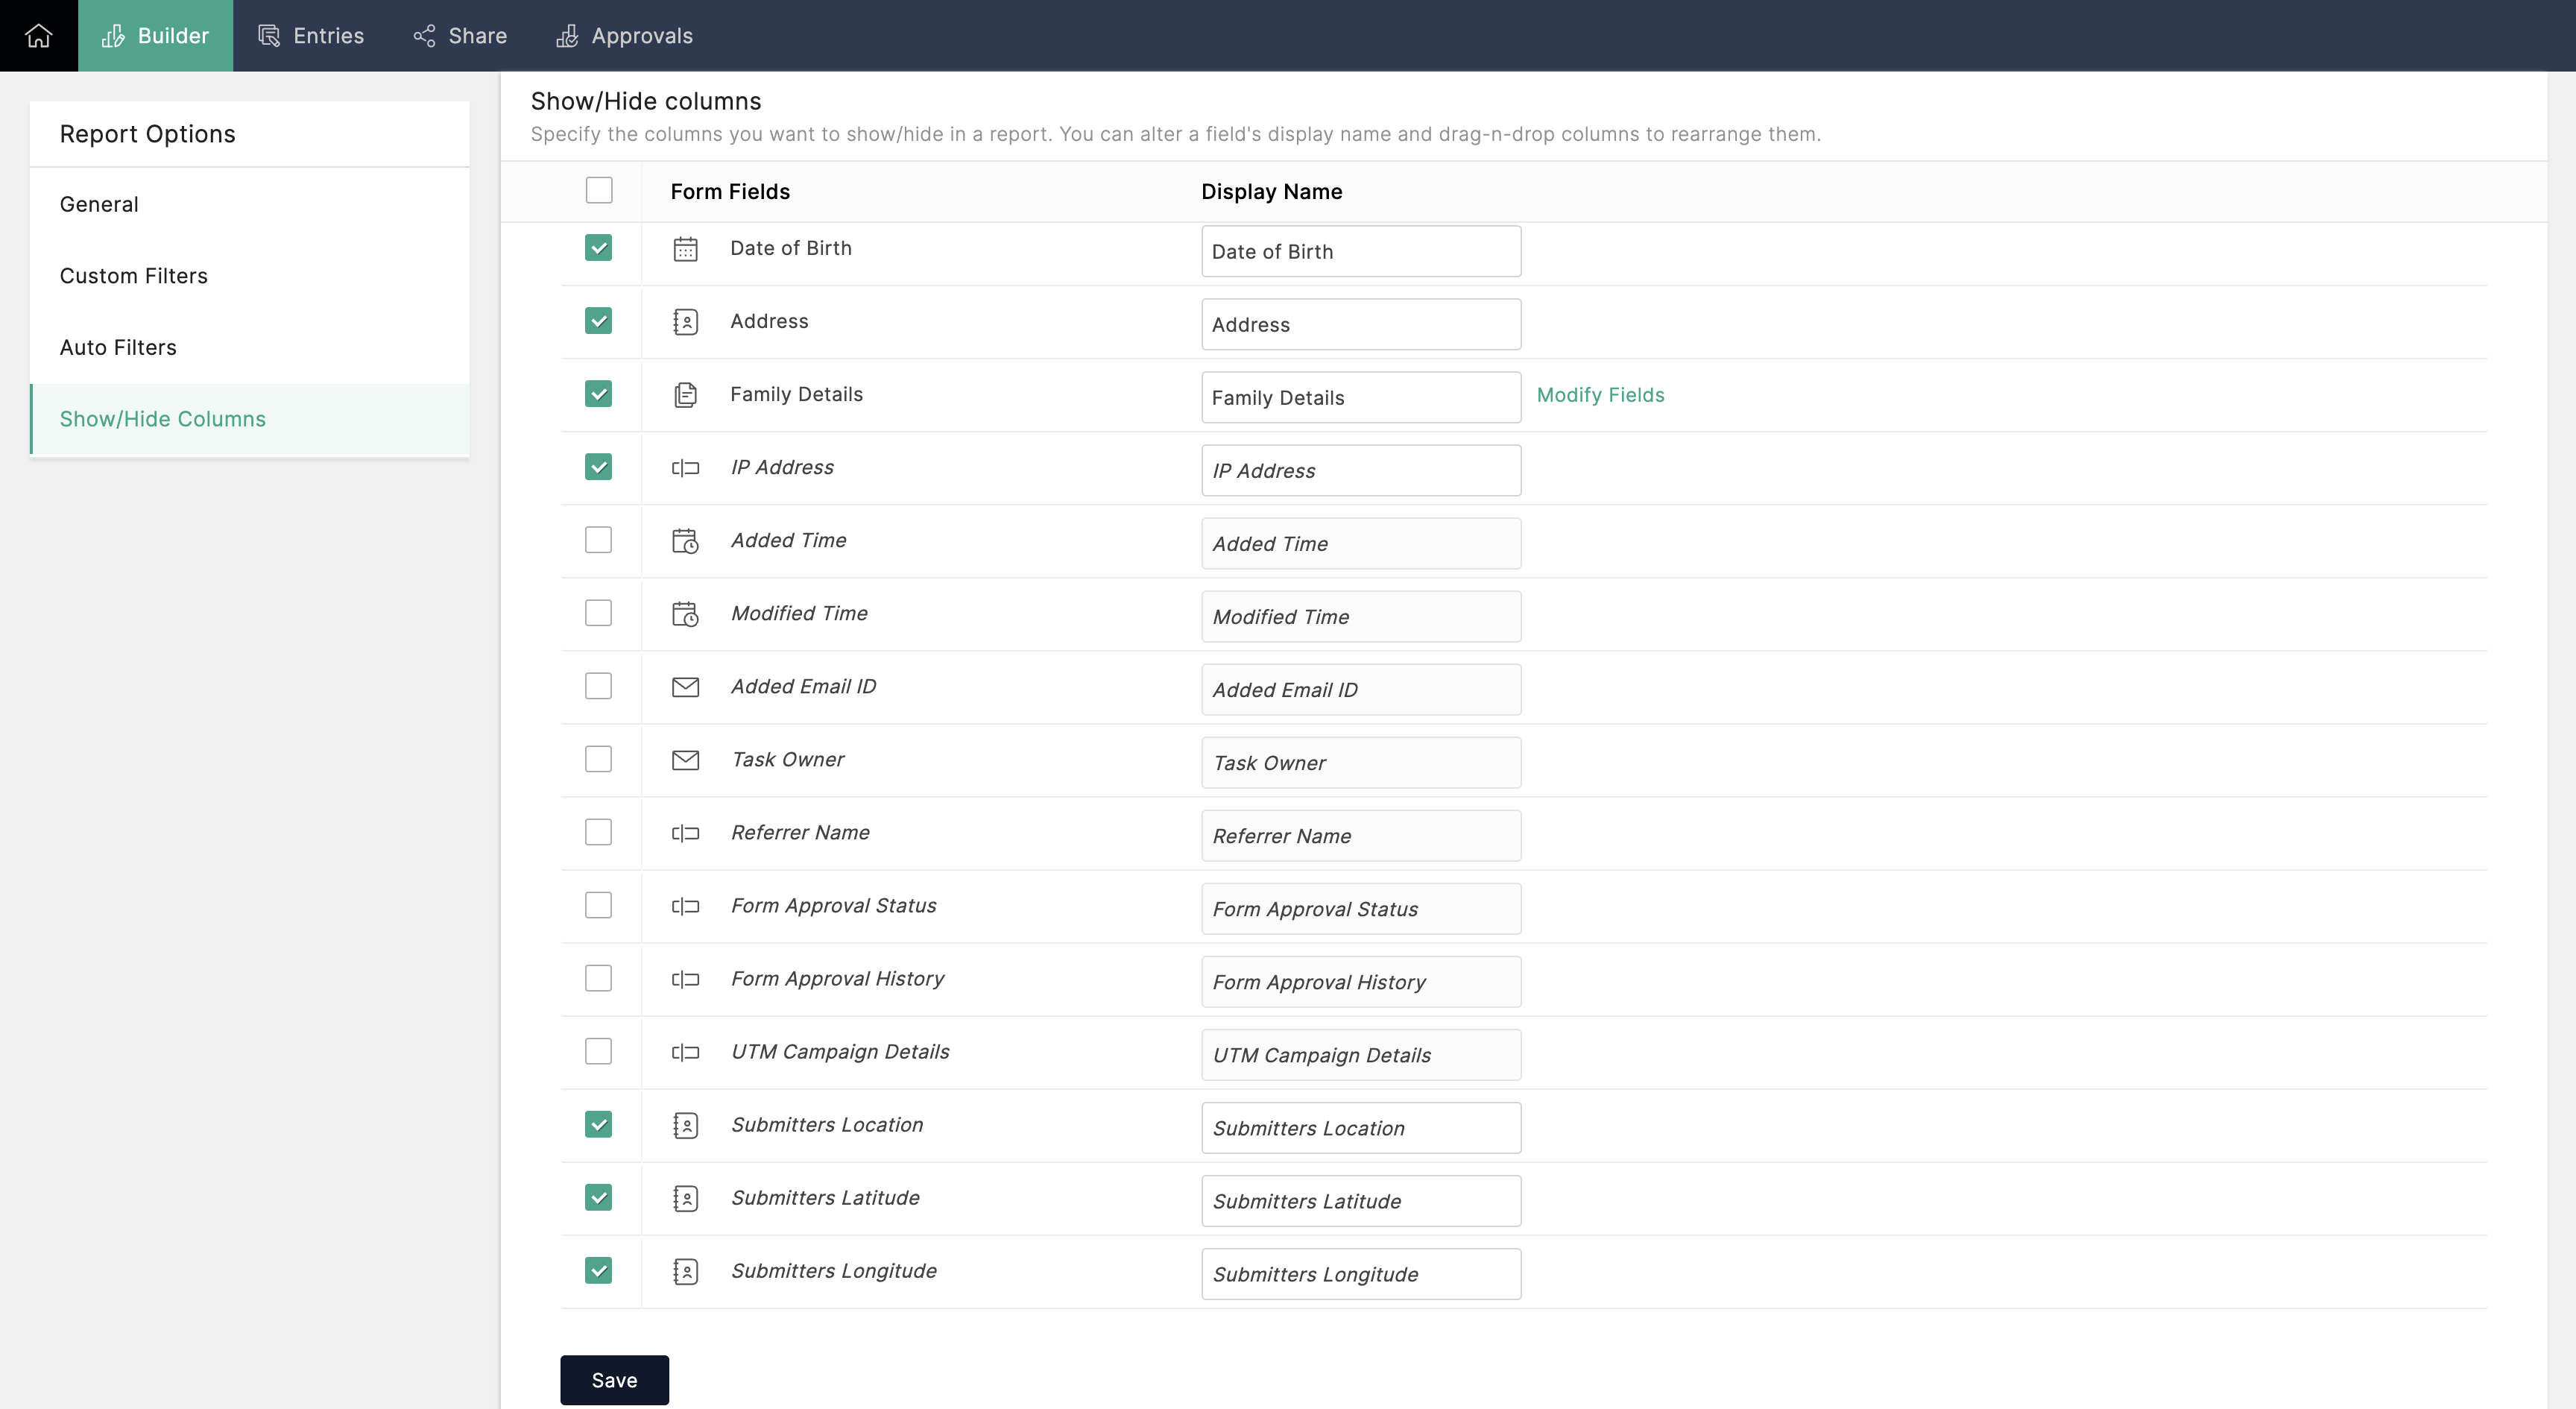Screen dimensions: 2576x1409
Task: Click the clock calendar icon beside Added Time
Action: tap(685, 541)
